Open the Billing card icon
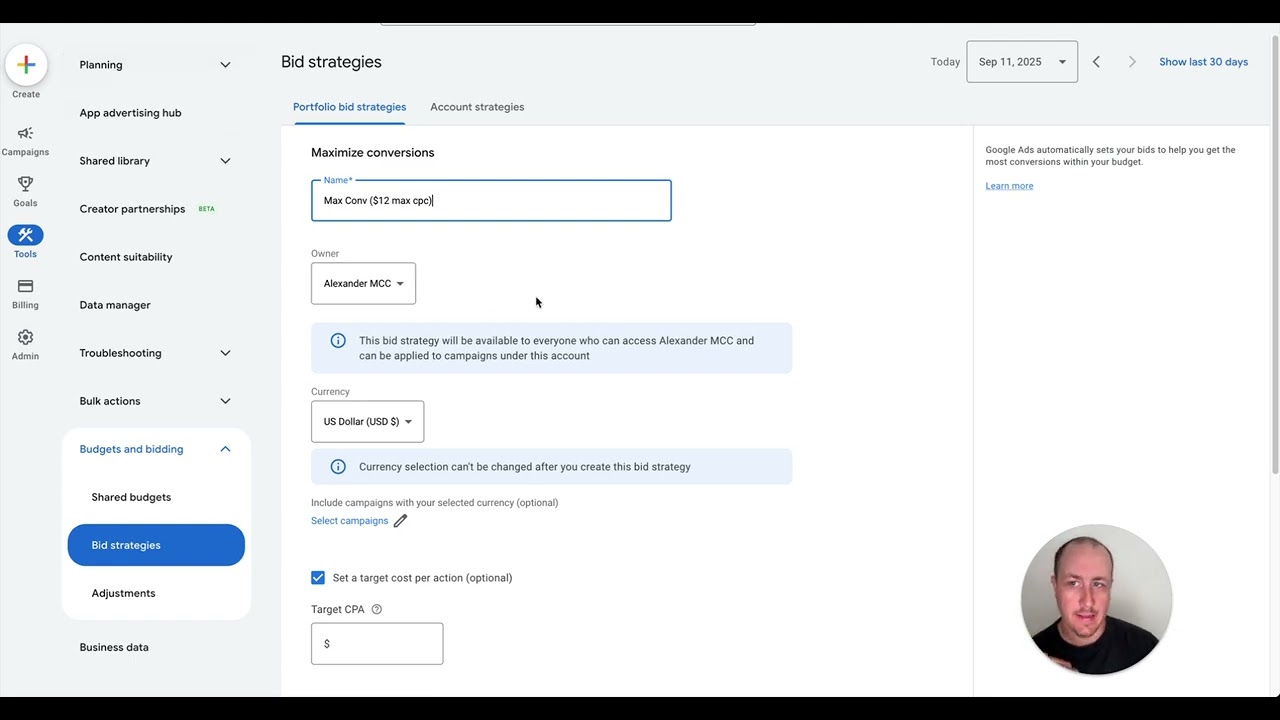Image resolution: width=1280 pixels, height=720 pixels. [25, 286]
